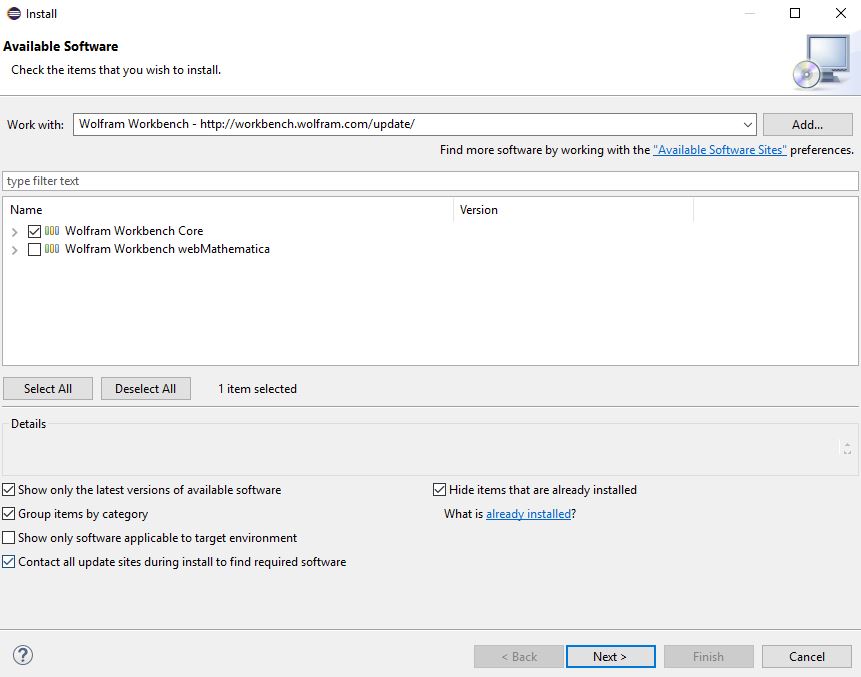
Task: Click the Wolfram Workbench Core category icon
Action: (x=52, y=231)
